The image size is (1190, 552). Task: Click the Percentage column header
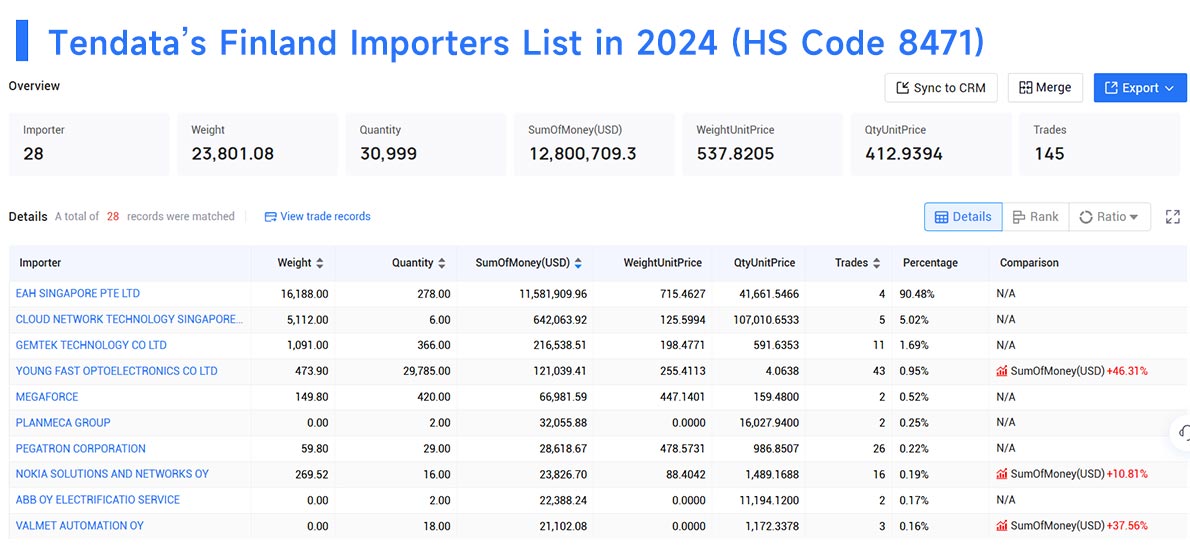point(930,263)
